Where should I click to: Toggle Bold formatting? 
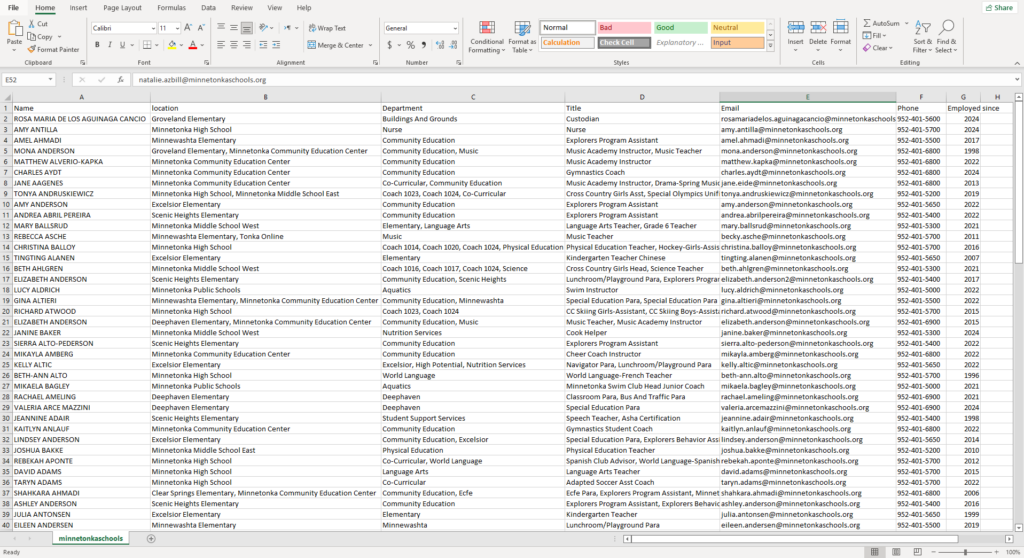(x=97, y=45)
